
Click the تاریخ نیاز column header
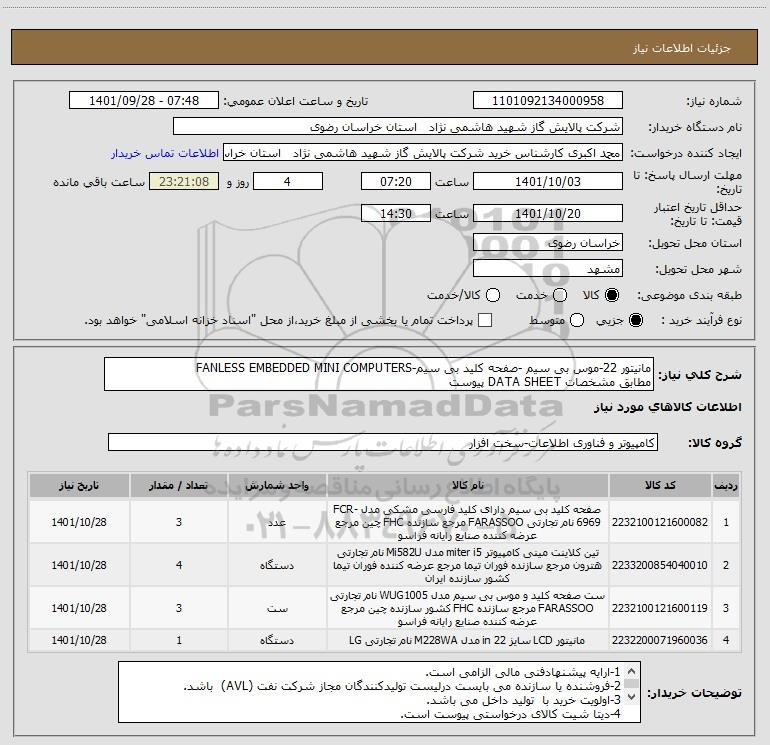pos(79,485)
